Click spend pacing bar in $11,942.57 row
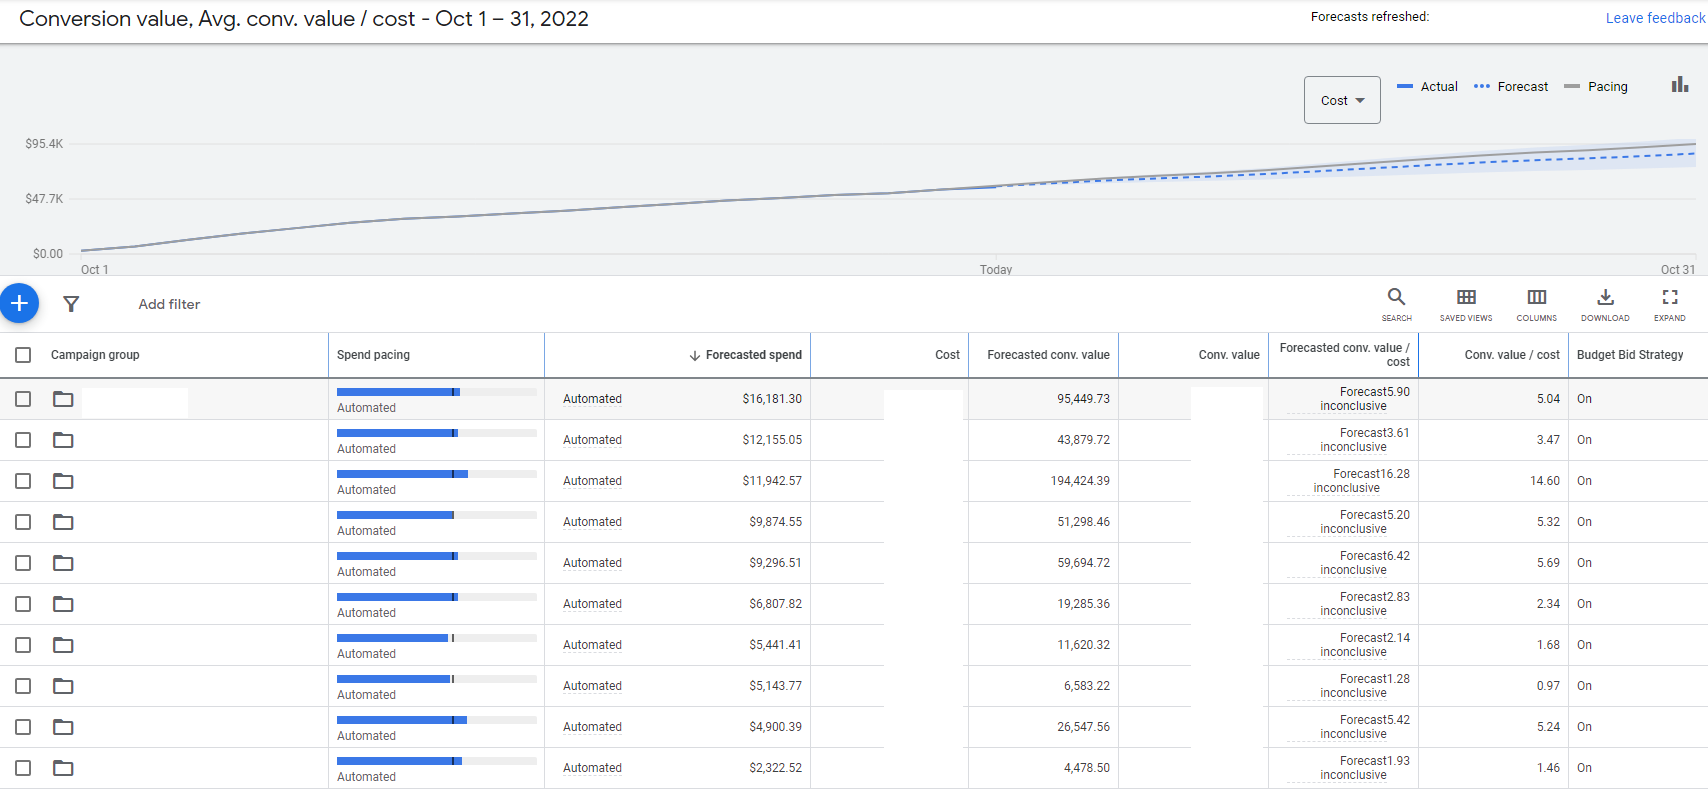The height and width of the screenshot is (798, 1708). [437, 474]
